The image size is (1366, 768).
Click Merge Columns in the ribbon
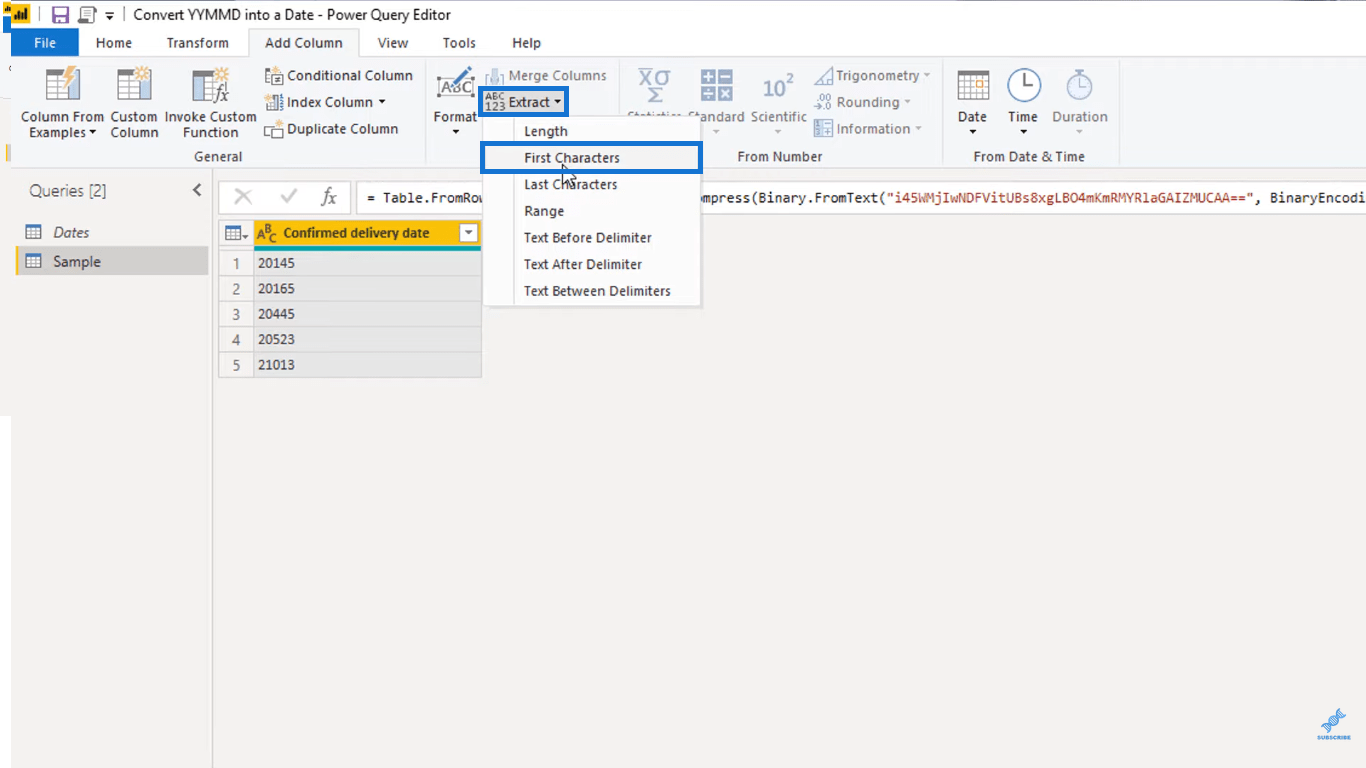[x=546, y=76]
